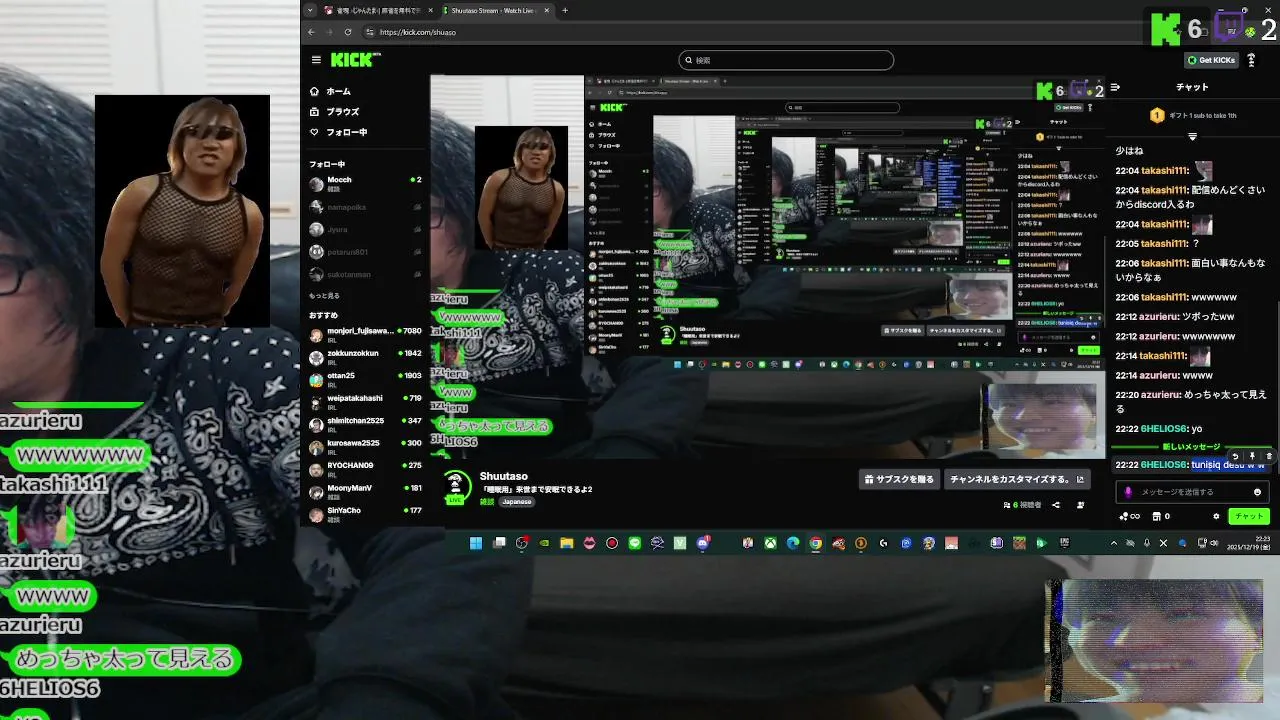Screen dimensions: 1280x720
Task: Open emoji picker in chat input
Action: coord(1257,492)
